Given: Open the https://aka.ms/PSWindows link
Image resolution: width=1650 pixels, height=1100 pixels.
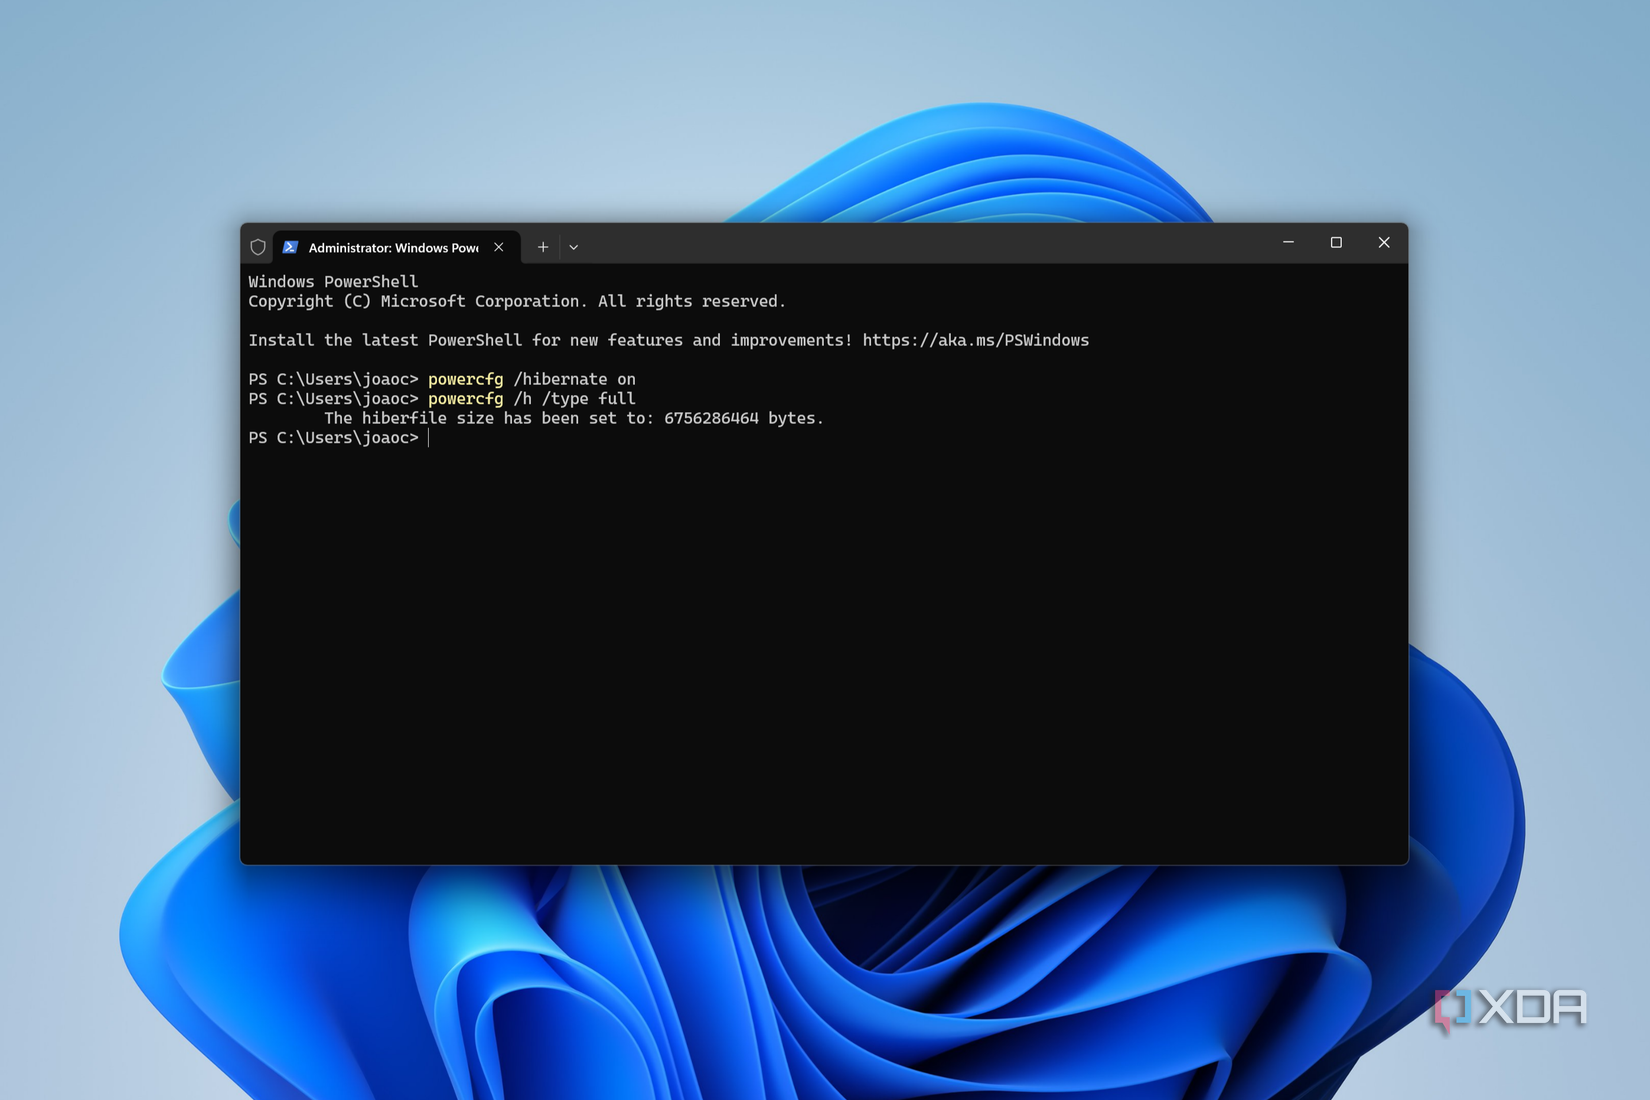Looking at the screenshot, I should click(976, 340).
